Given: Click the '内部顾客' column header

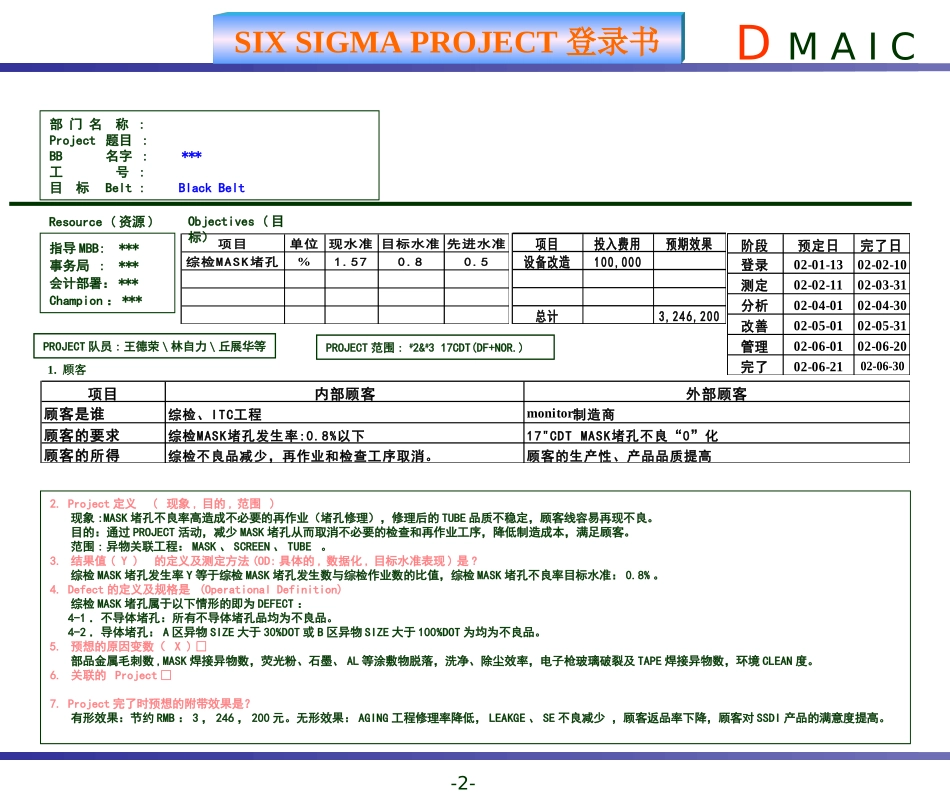Looking at the screenshot, I should tap(345, 393).
